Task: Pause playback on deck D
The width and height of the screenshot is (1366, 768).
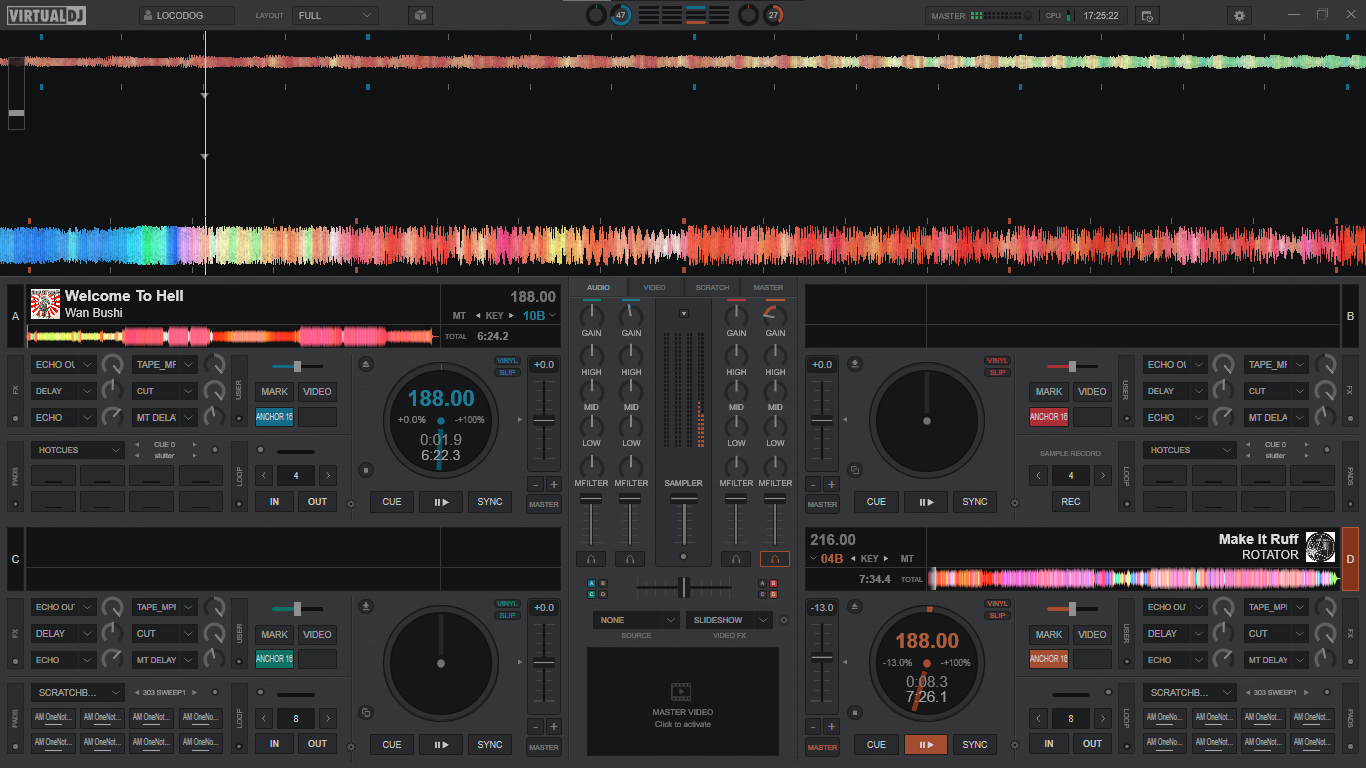Action: tap(926, 744)
